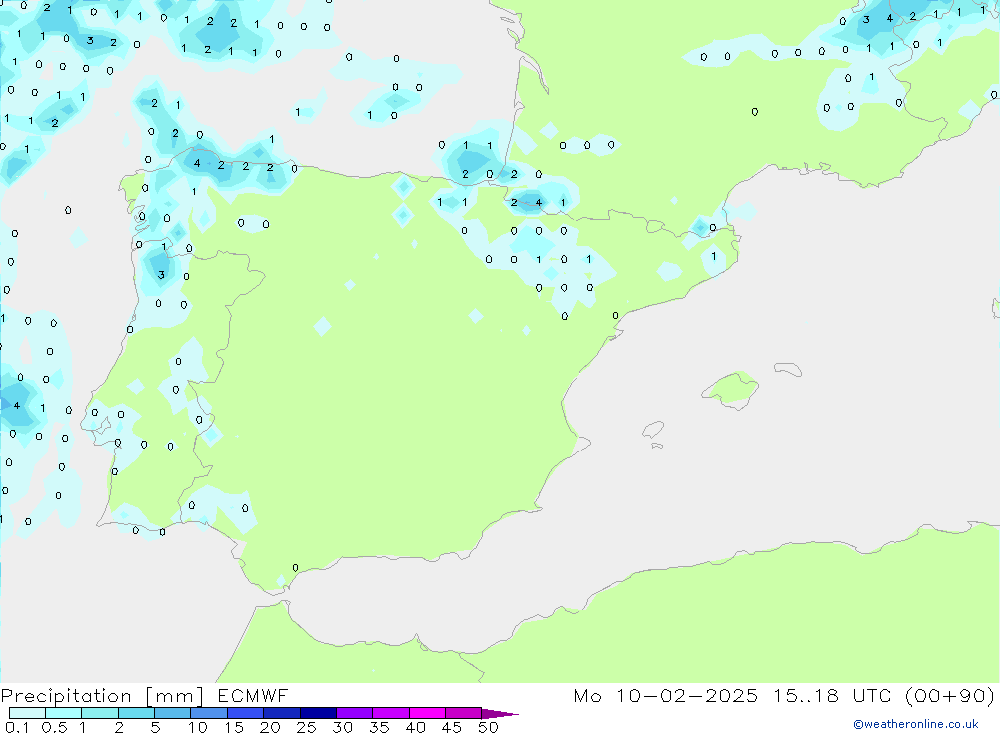This screenshot has width=1000, height=733.
Task: Click the 20–25 mm legend swatch
Action: [x=282, y=713]
